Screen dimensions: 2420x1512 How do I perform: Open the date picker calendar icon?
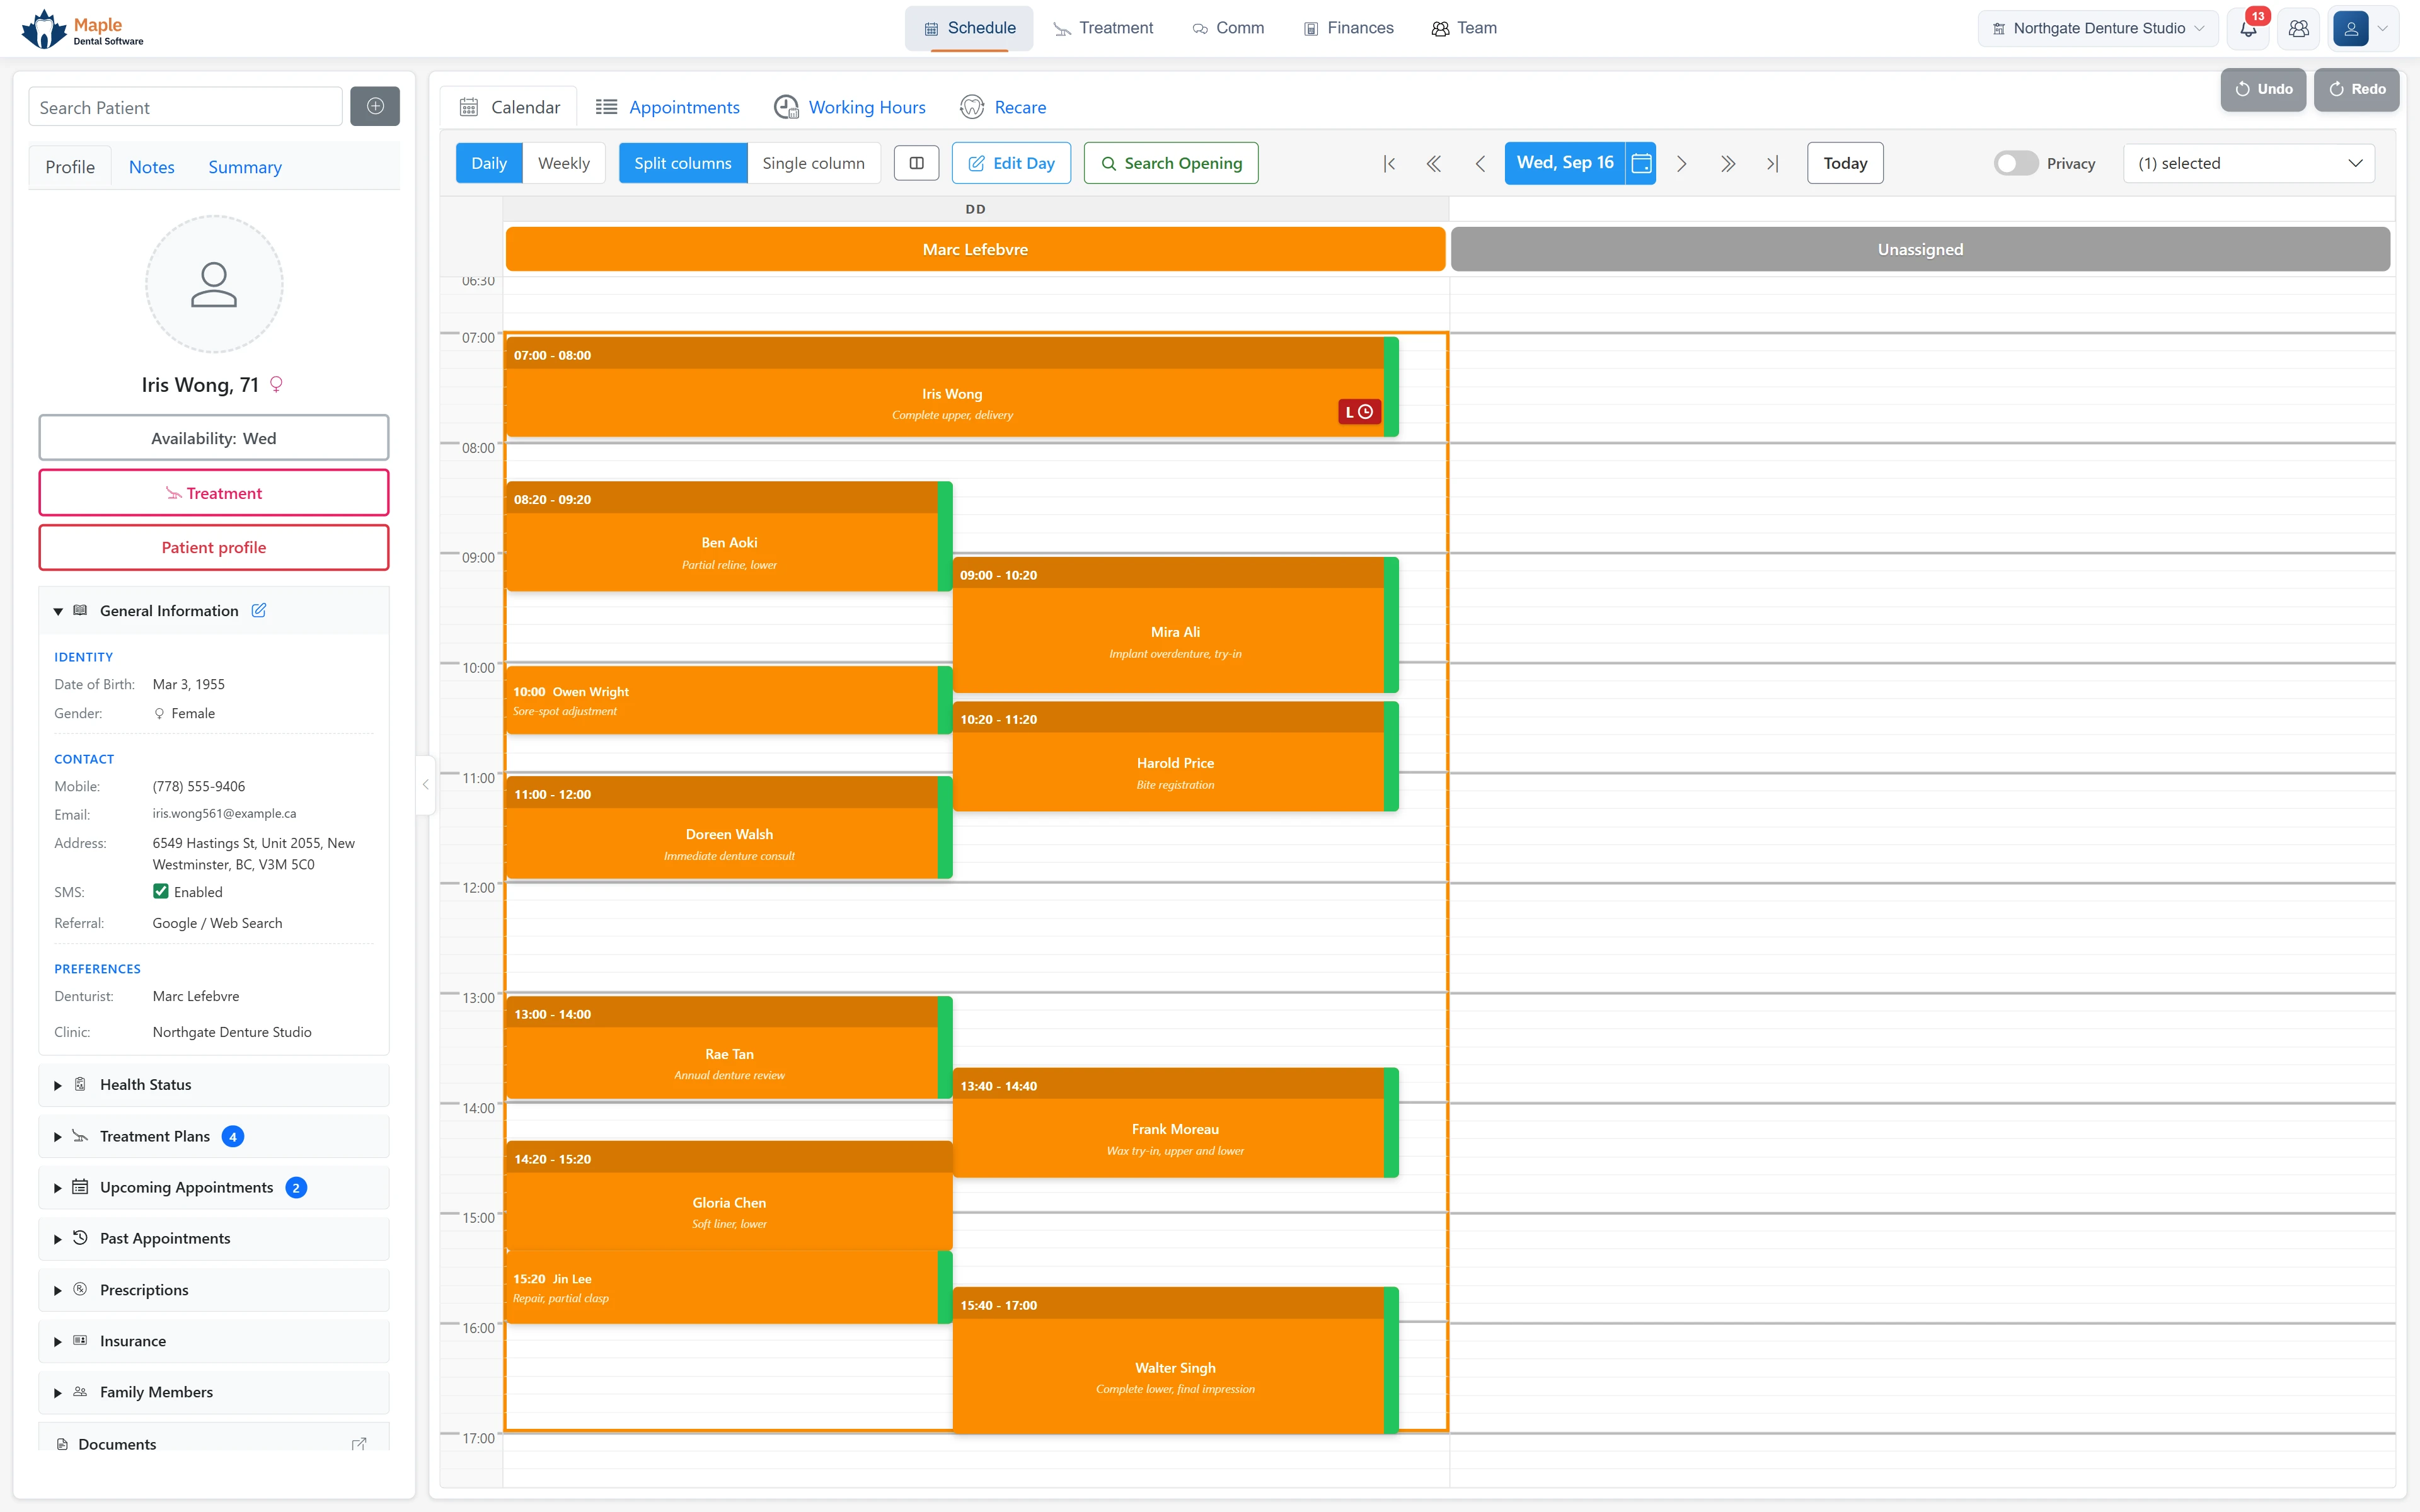tap(1641, 163)
